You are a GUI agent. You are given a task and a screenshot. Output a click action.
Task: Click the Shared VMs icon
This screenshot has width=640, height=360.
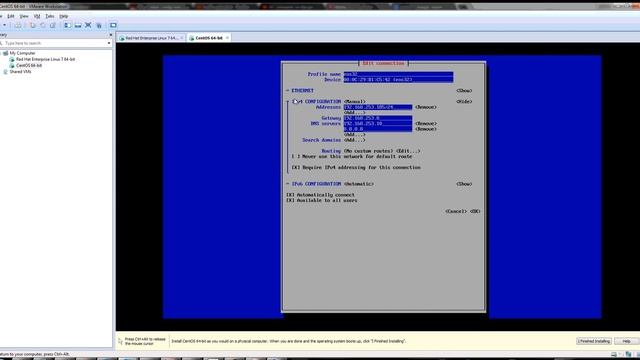[6, 71]
